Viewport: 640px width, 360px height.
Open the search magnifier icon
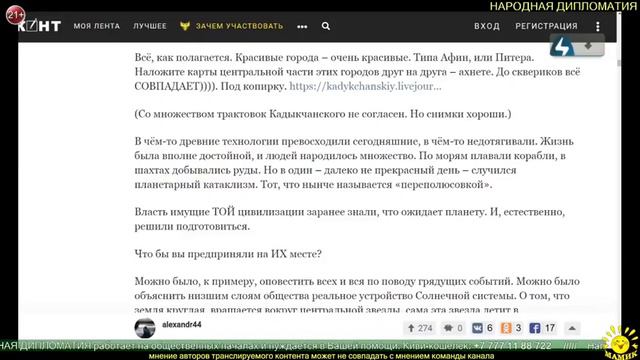click(x=326, y=26)
